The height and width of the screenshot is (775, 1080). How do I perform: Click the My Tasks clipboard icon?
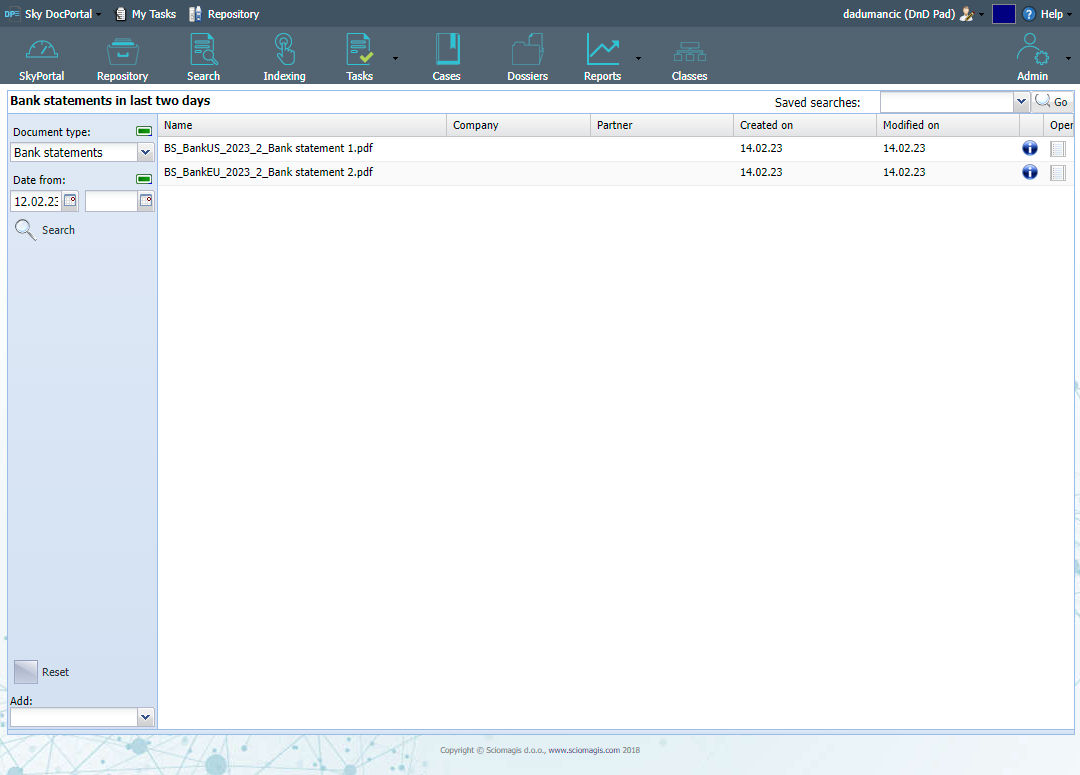pos(121,14)
